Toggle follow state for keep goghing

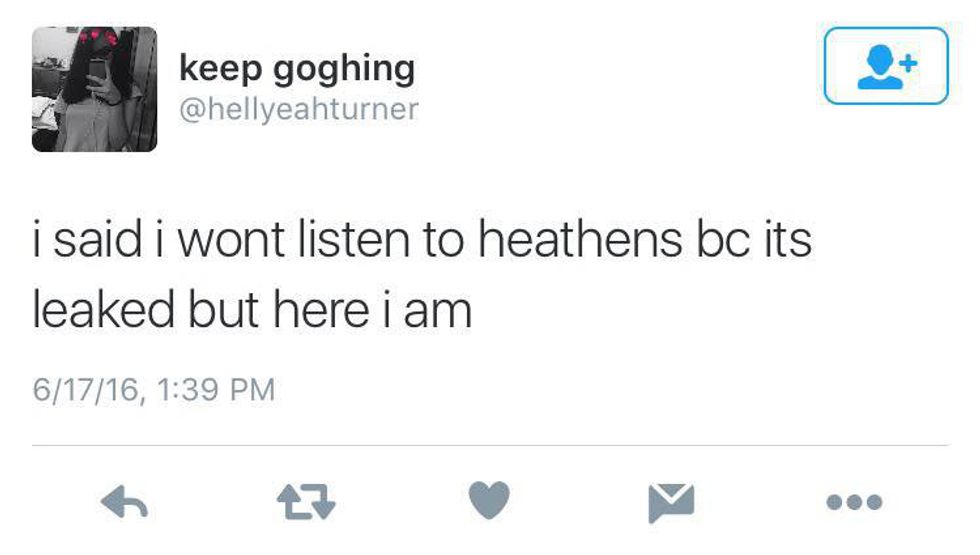(886, 66)
